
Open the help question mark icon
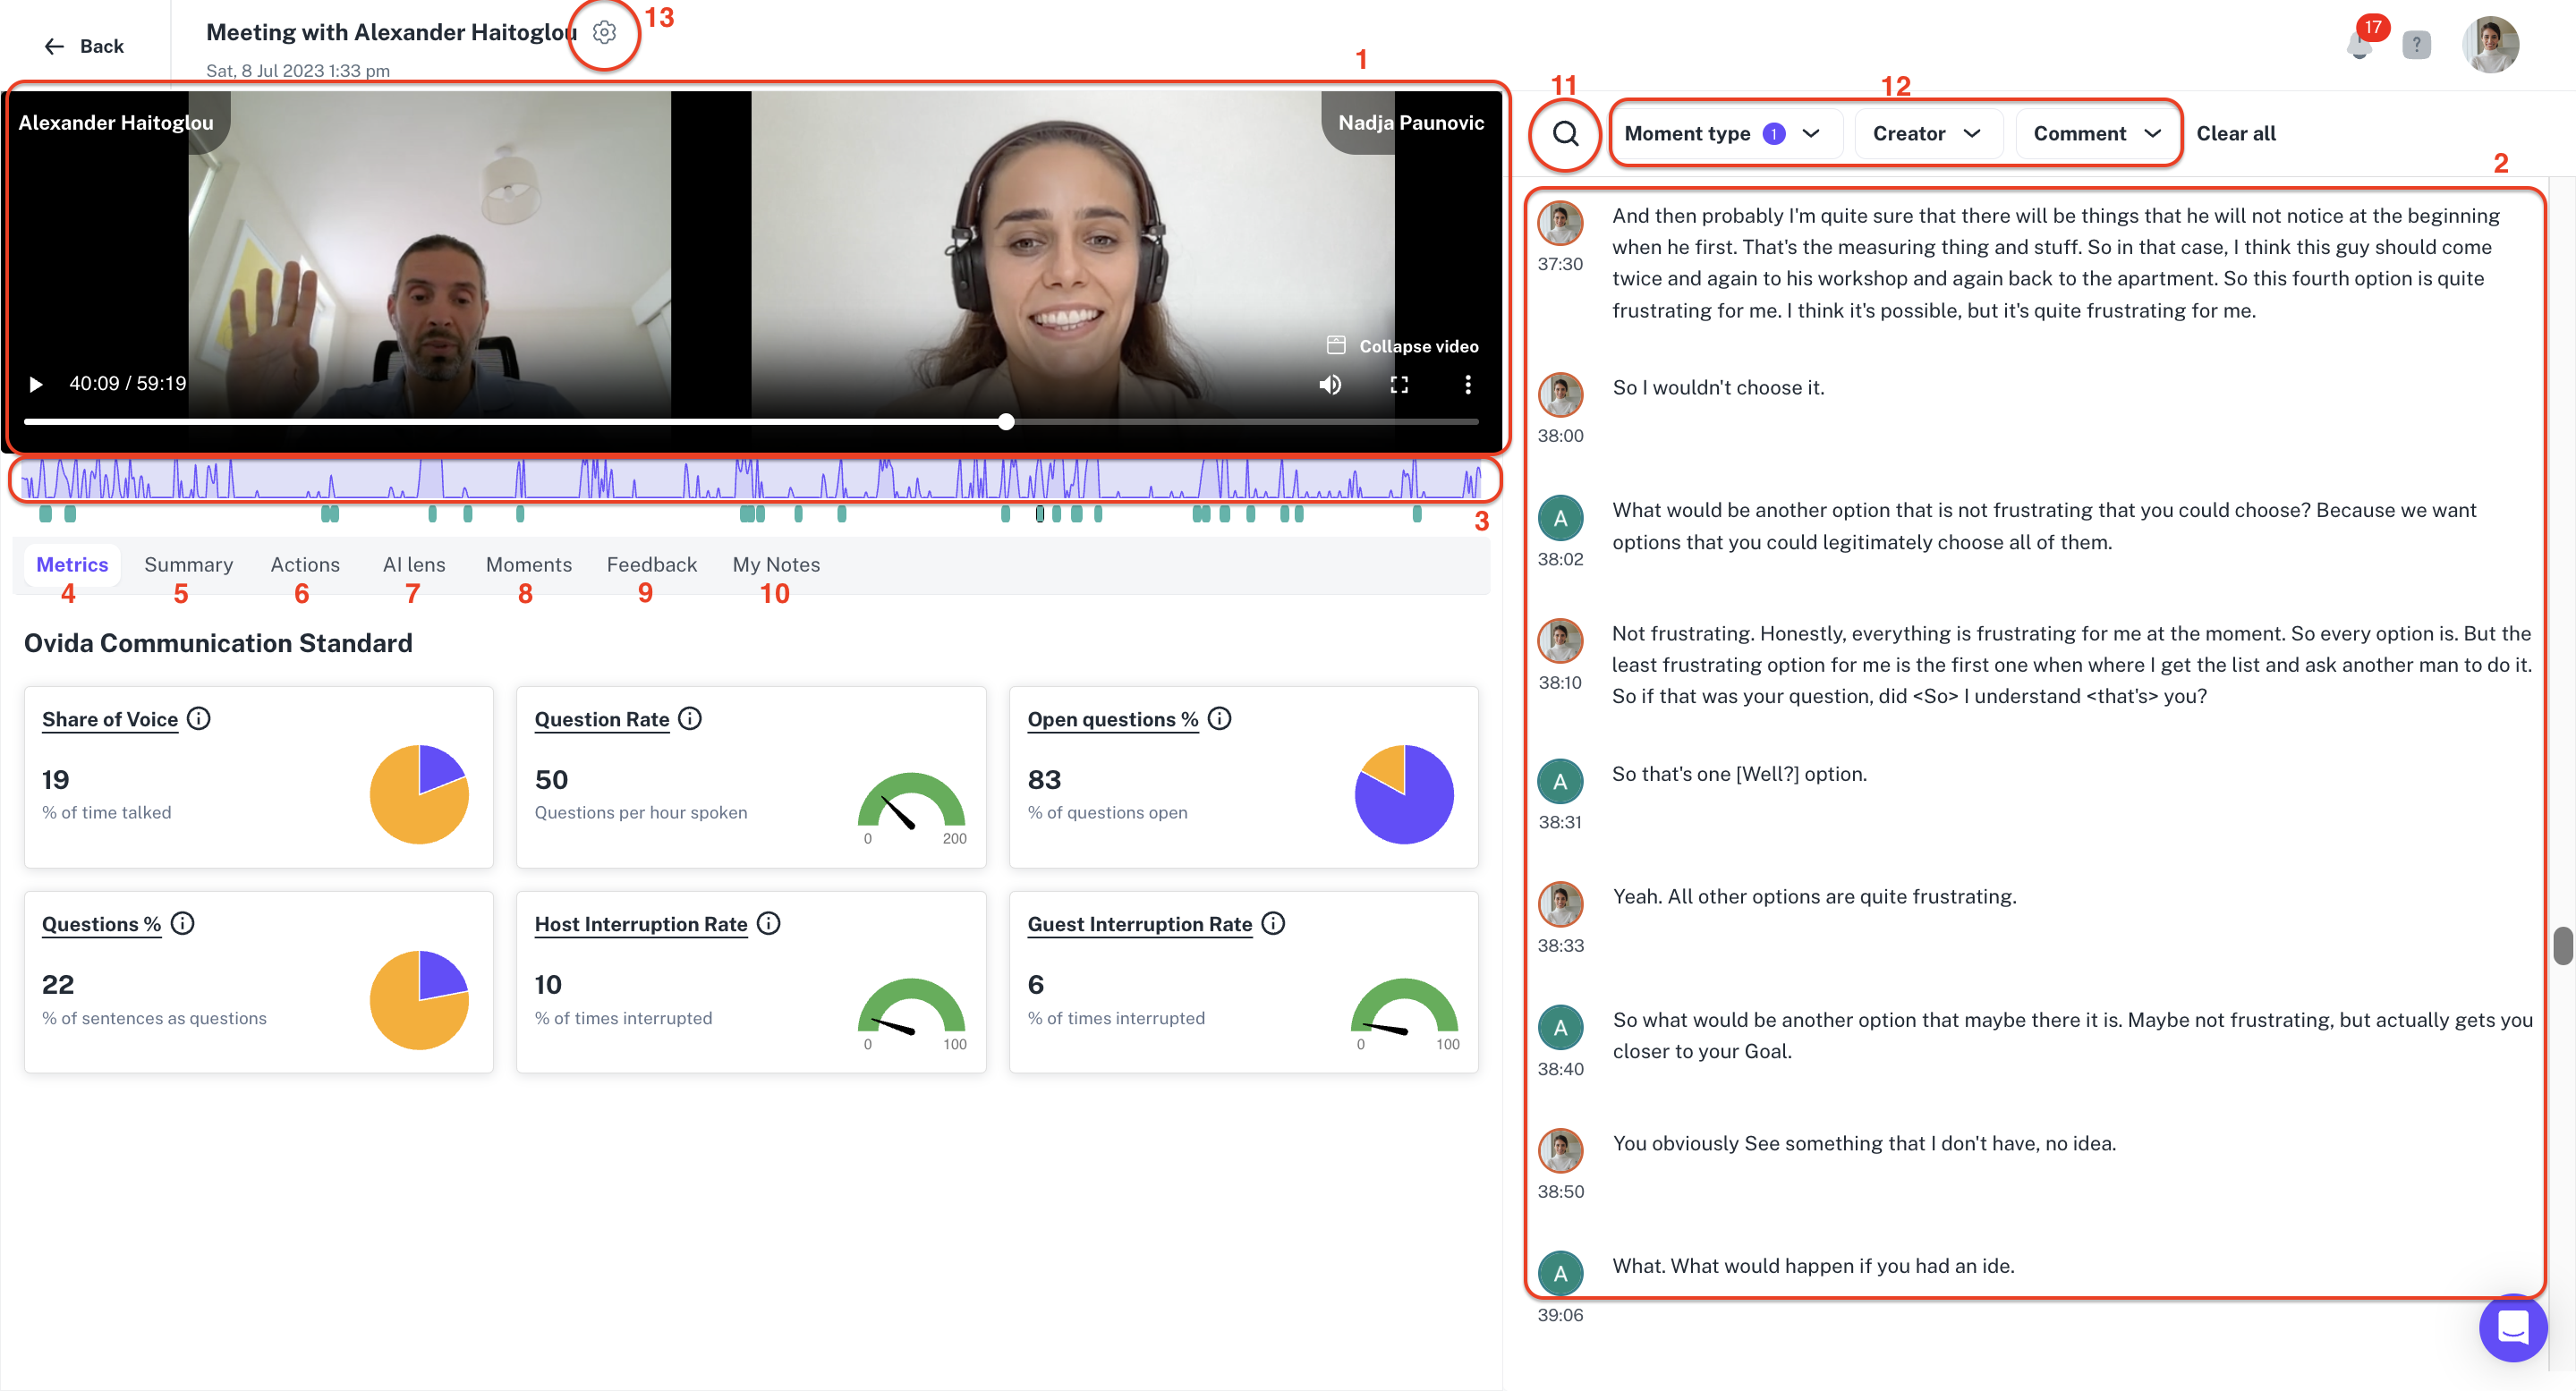click(2416, 45)
